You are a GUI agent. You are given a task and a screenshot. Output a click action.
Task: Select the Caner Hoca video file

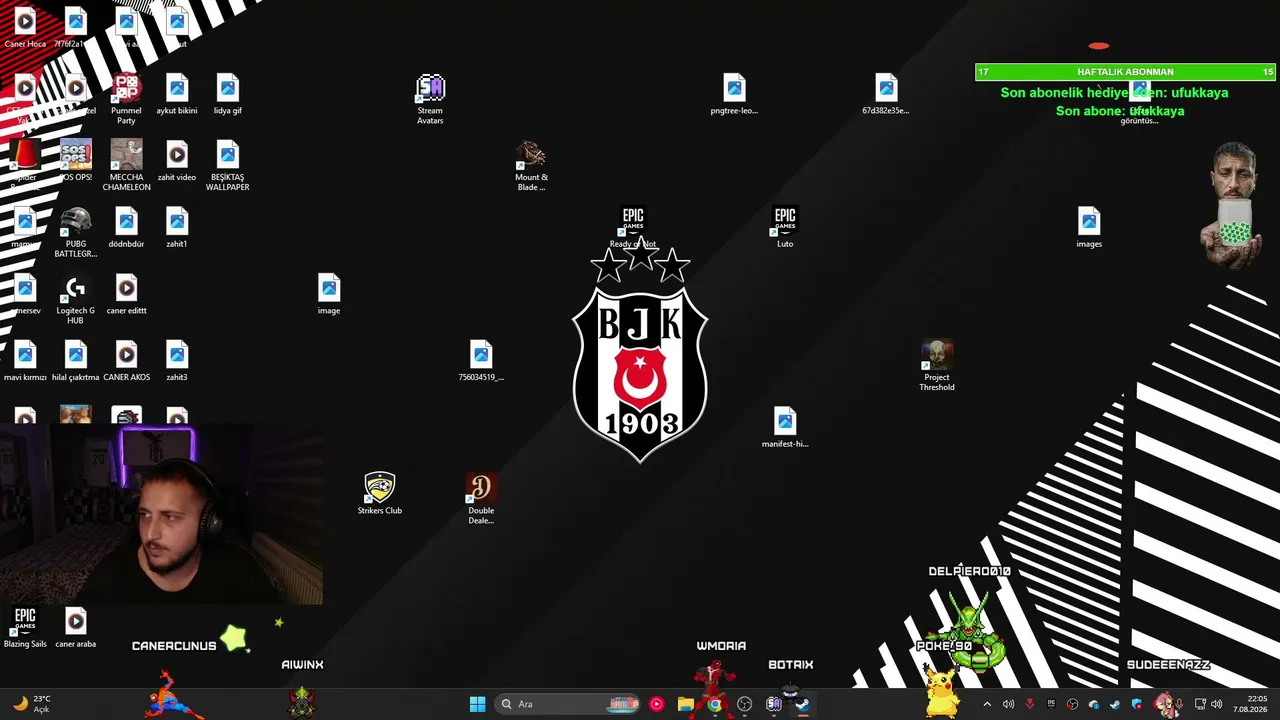(25, 28)
